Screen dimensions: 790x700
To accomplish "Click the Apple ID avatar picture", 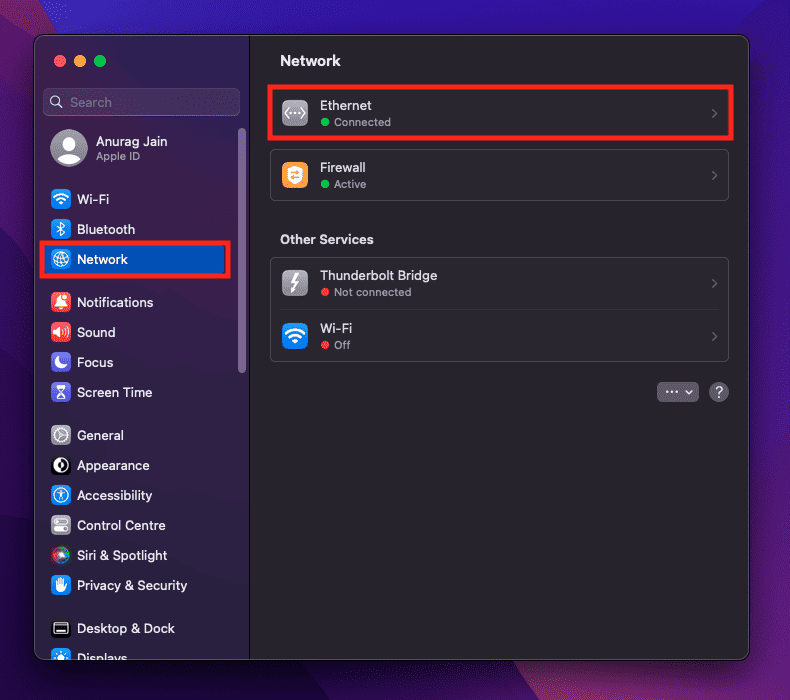I will pos(69,148).
